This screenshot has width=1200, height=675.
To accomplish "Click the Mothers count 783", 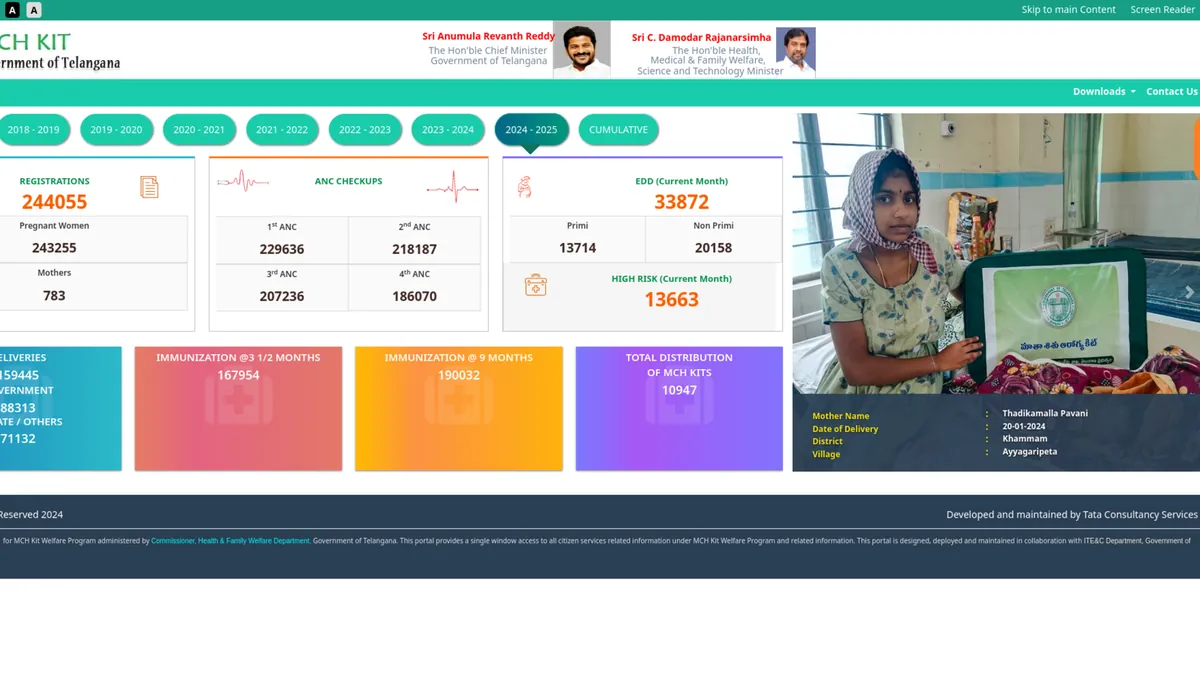I will coord(54,295).
